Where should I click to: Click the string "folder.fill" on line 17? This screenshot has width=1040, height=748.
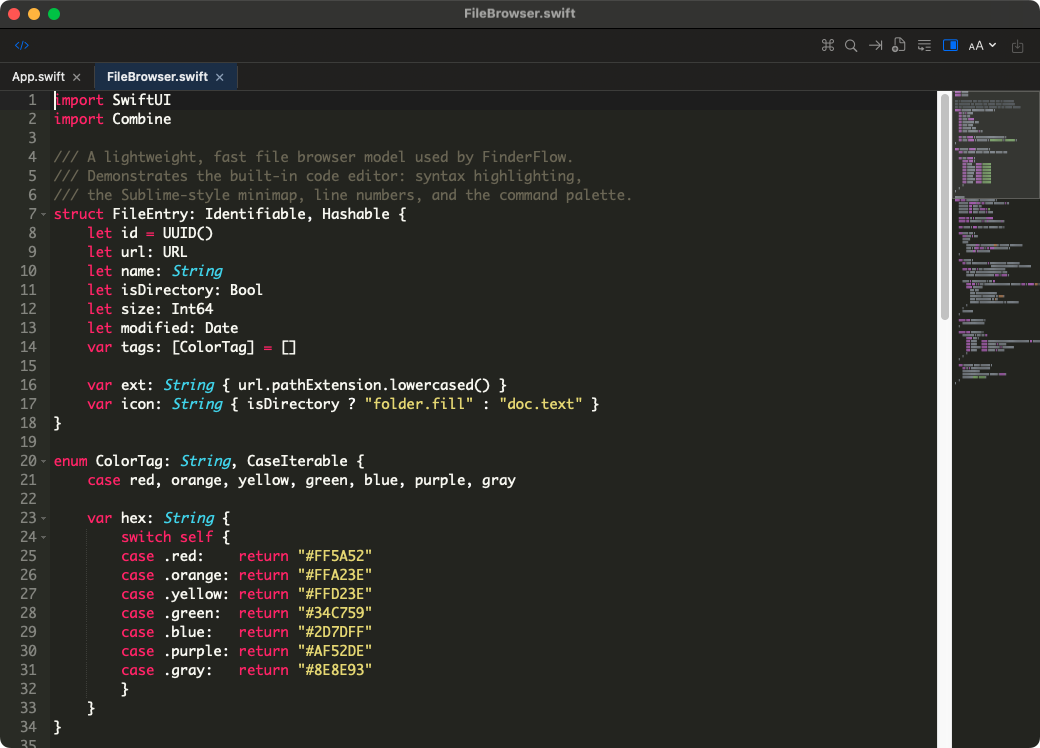pos(419,405)
